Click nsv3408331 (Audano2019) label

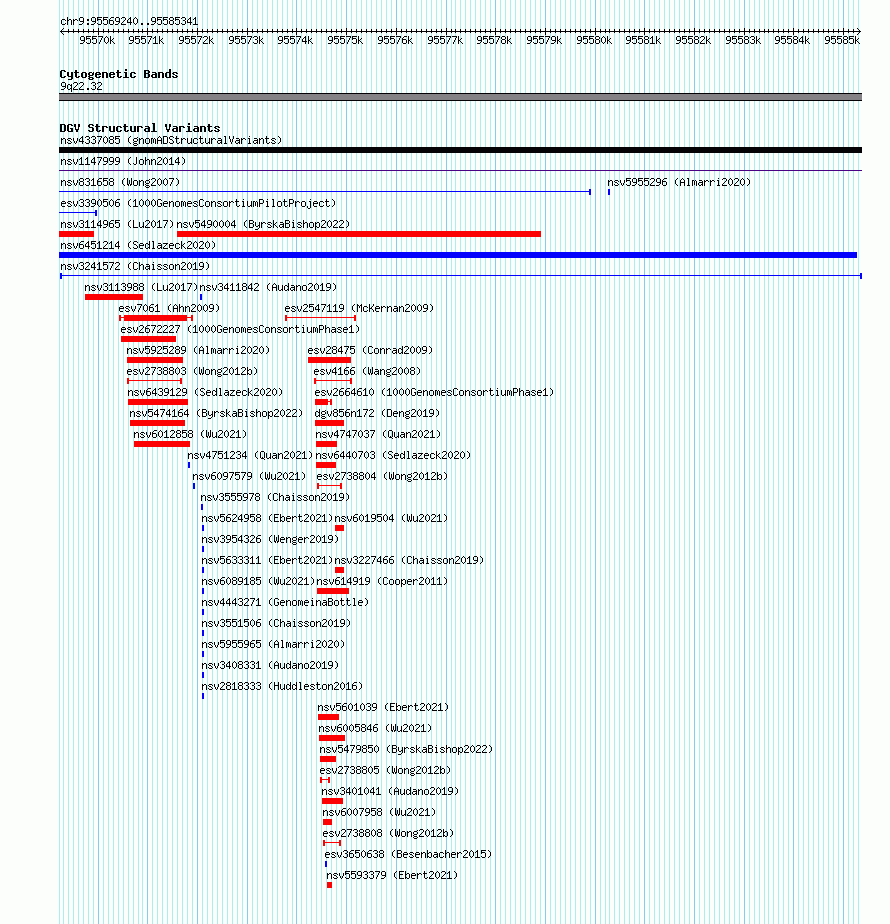pyautogui.click(x=270, y=665)
